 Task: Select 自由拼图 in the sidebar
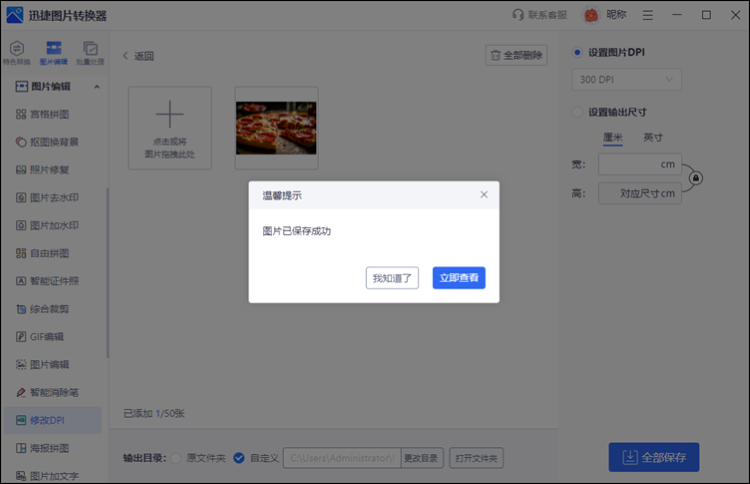(43, 253)
